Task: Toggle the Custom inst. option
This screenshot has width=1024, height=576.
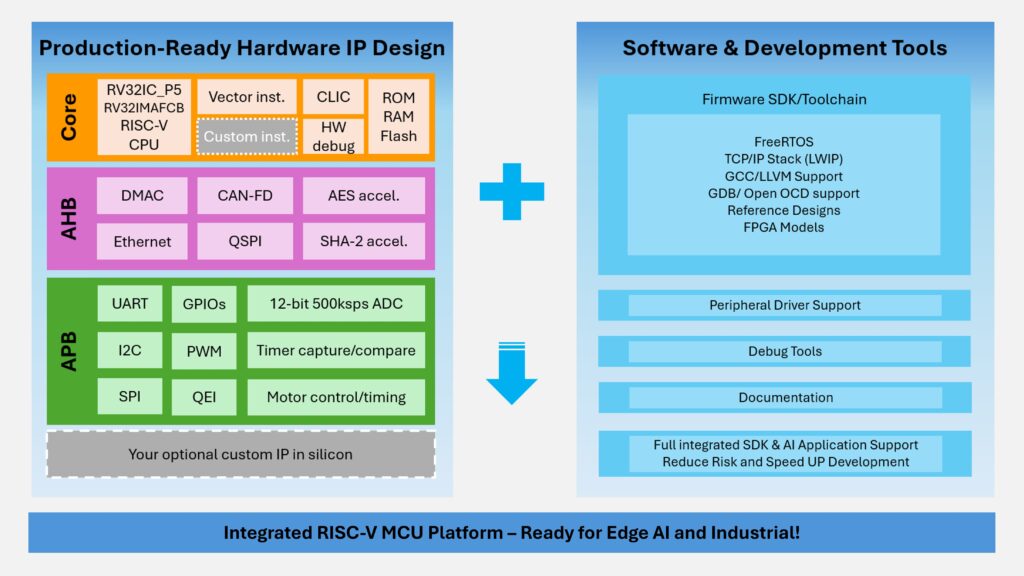Action: tap(246, 137)
